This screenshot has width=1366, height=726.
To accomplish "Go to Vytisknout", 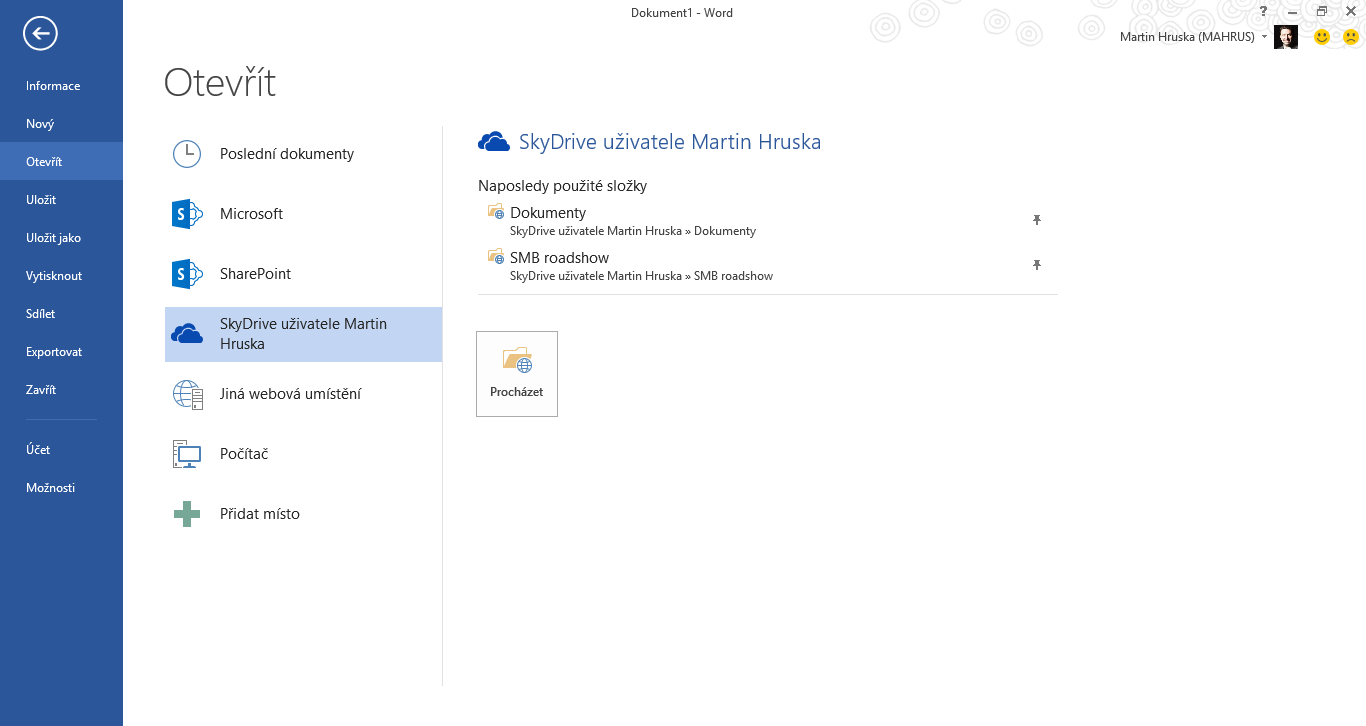I will pyautogui.click(x=54, y=276).
